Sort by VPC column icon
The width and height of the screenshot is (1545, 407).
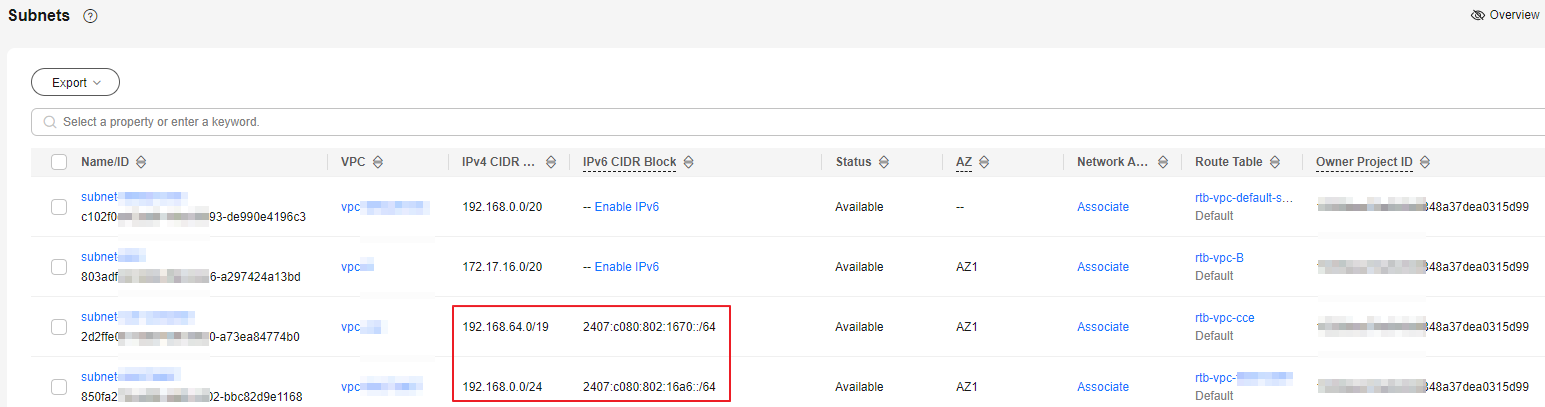click(377, 162)
